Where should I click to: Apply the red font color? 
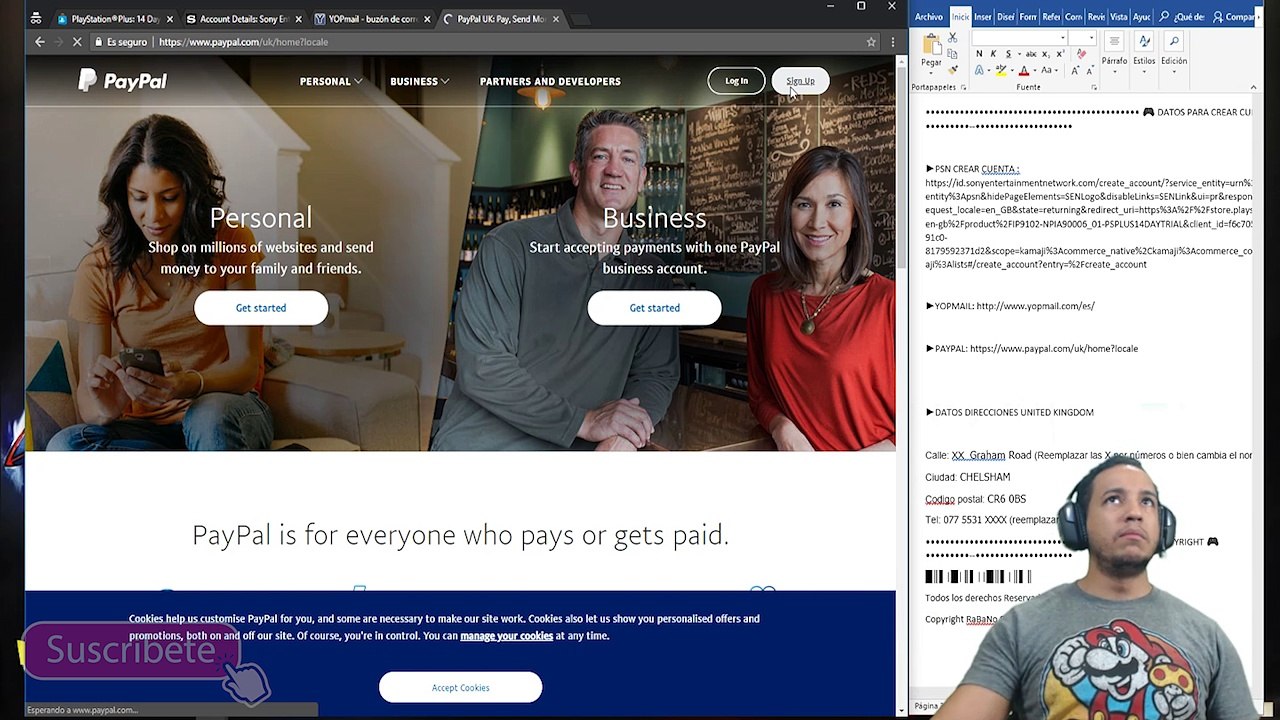[1023, 70]
